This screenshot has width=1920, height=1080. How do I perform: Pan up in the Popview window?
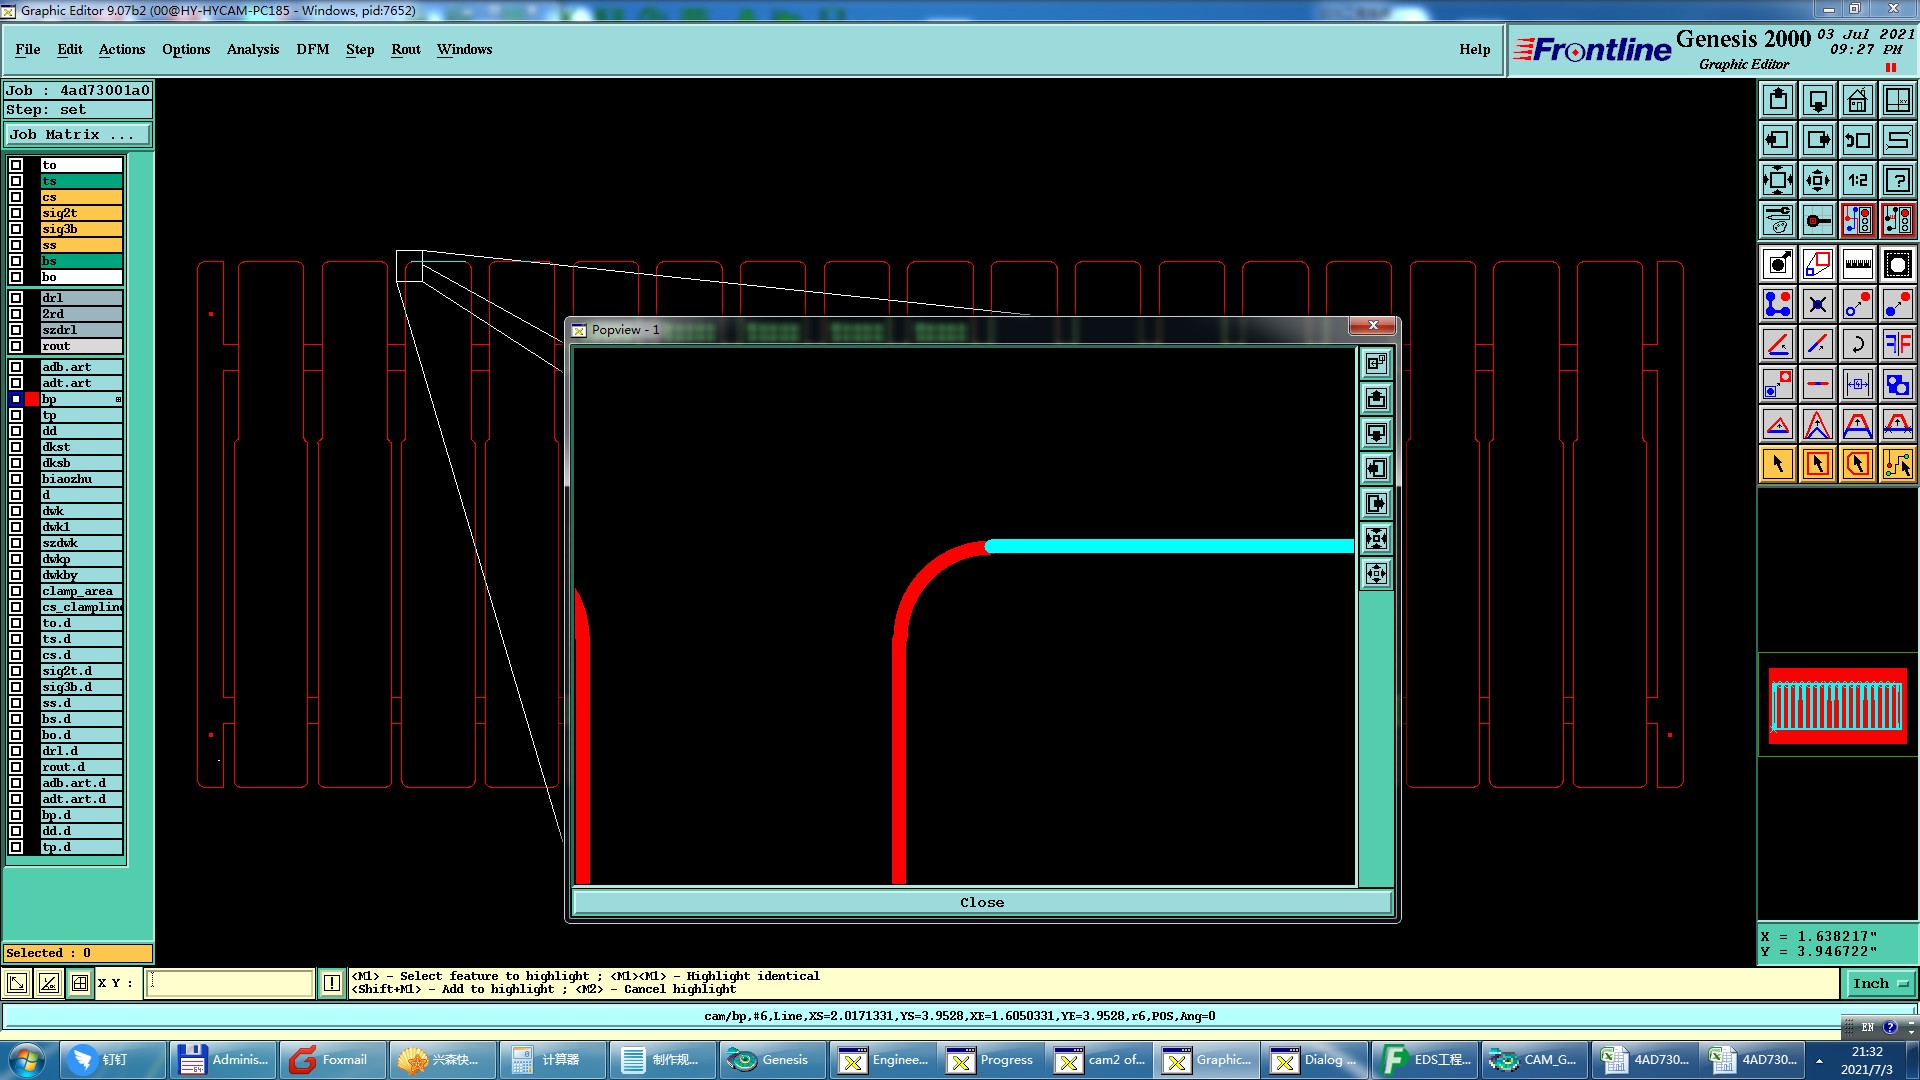(1377, 399)
